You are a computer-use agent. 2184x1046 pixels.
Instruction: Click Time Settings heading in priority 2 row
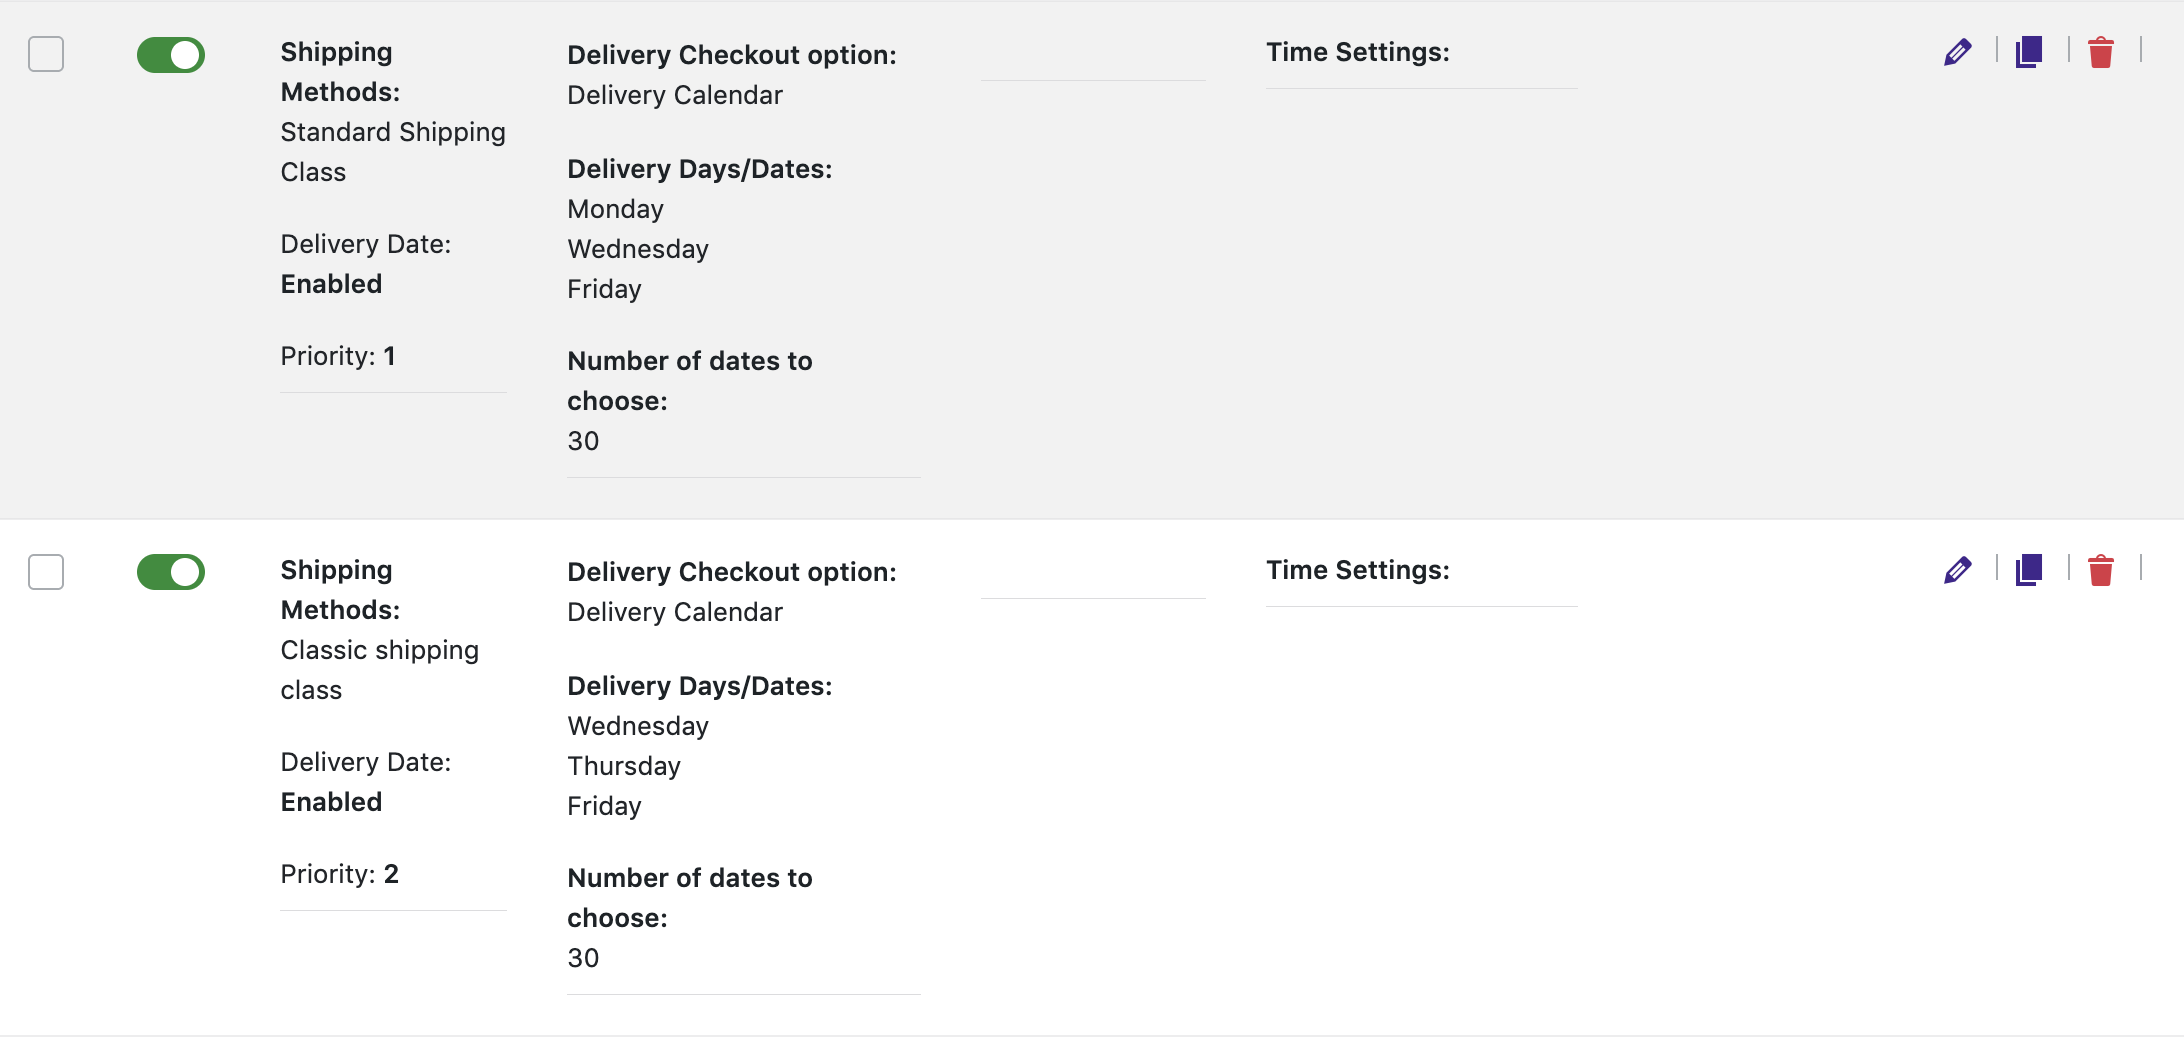pos(1357,570)
